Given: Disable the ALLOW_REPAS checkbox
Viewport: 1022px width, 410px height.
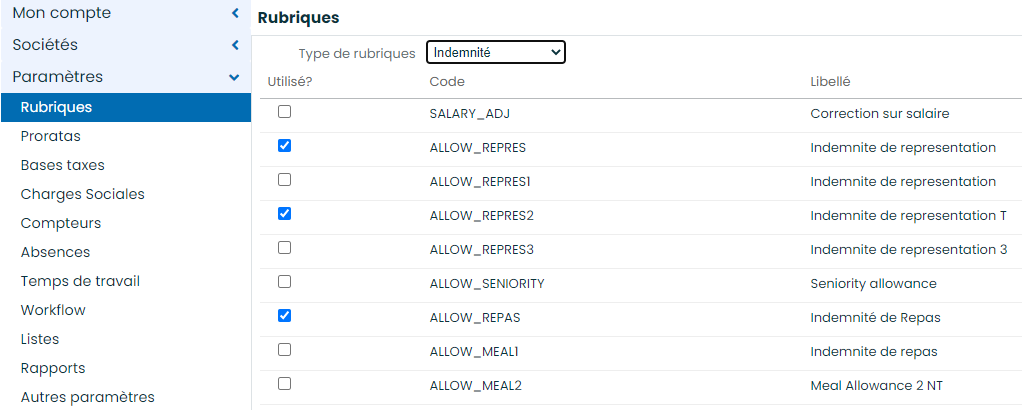Looking at the screenshot, I should click(284, 315).
